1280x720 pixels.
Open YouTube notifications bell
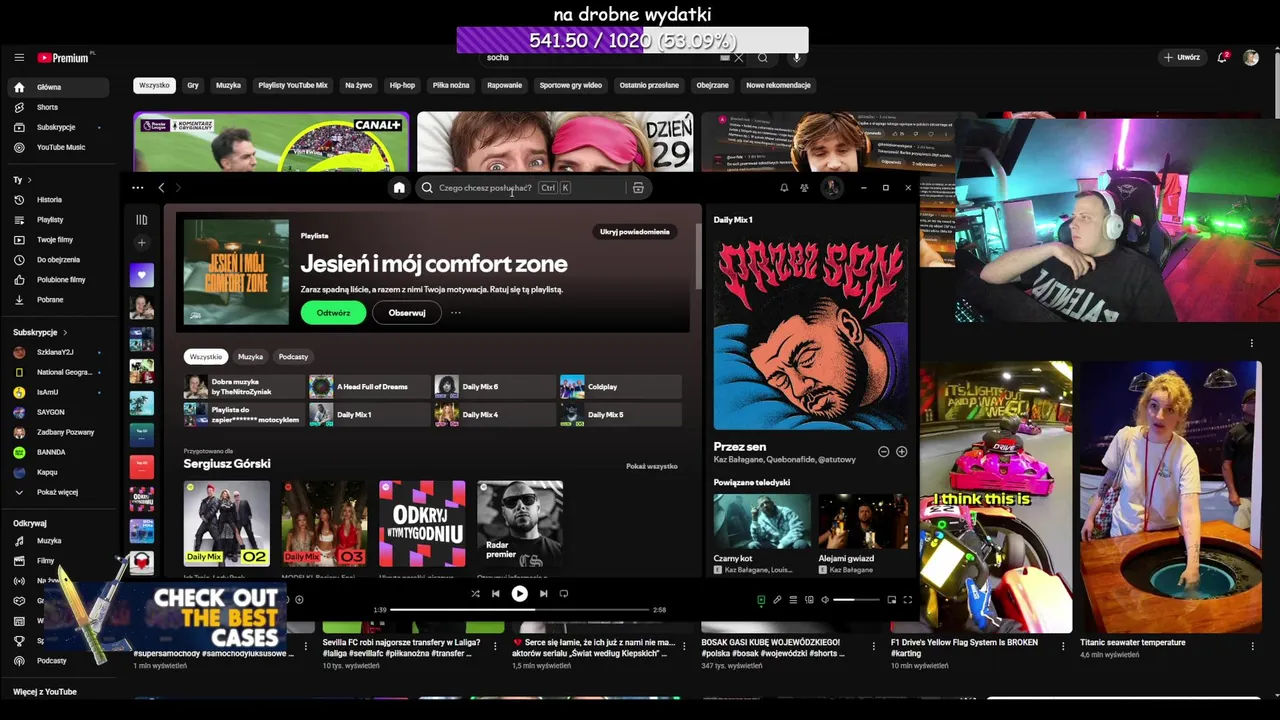click(1222, 58)
